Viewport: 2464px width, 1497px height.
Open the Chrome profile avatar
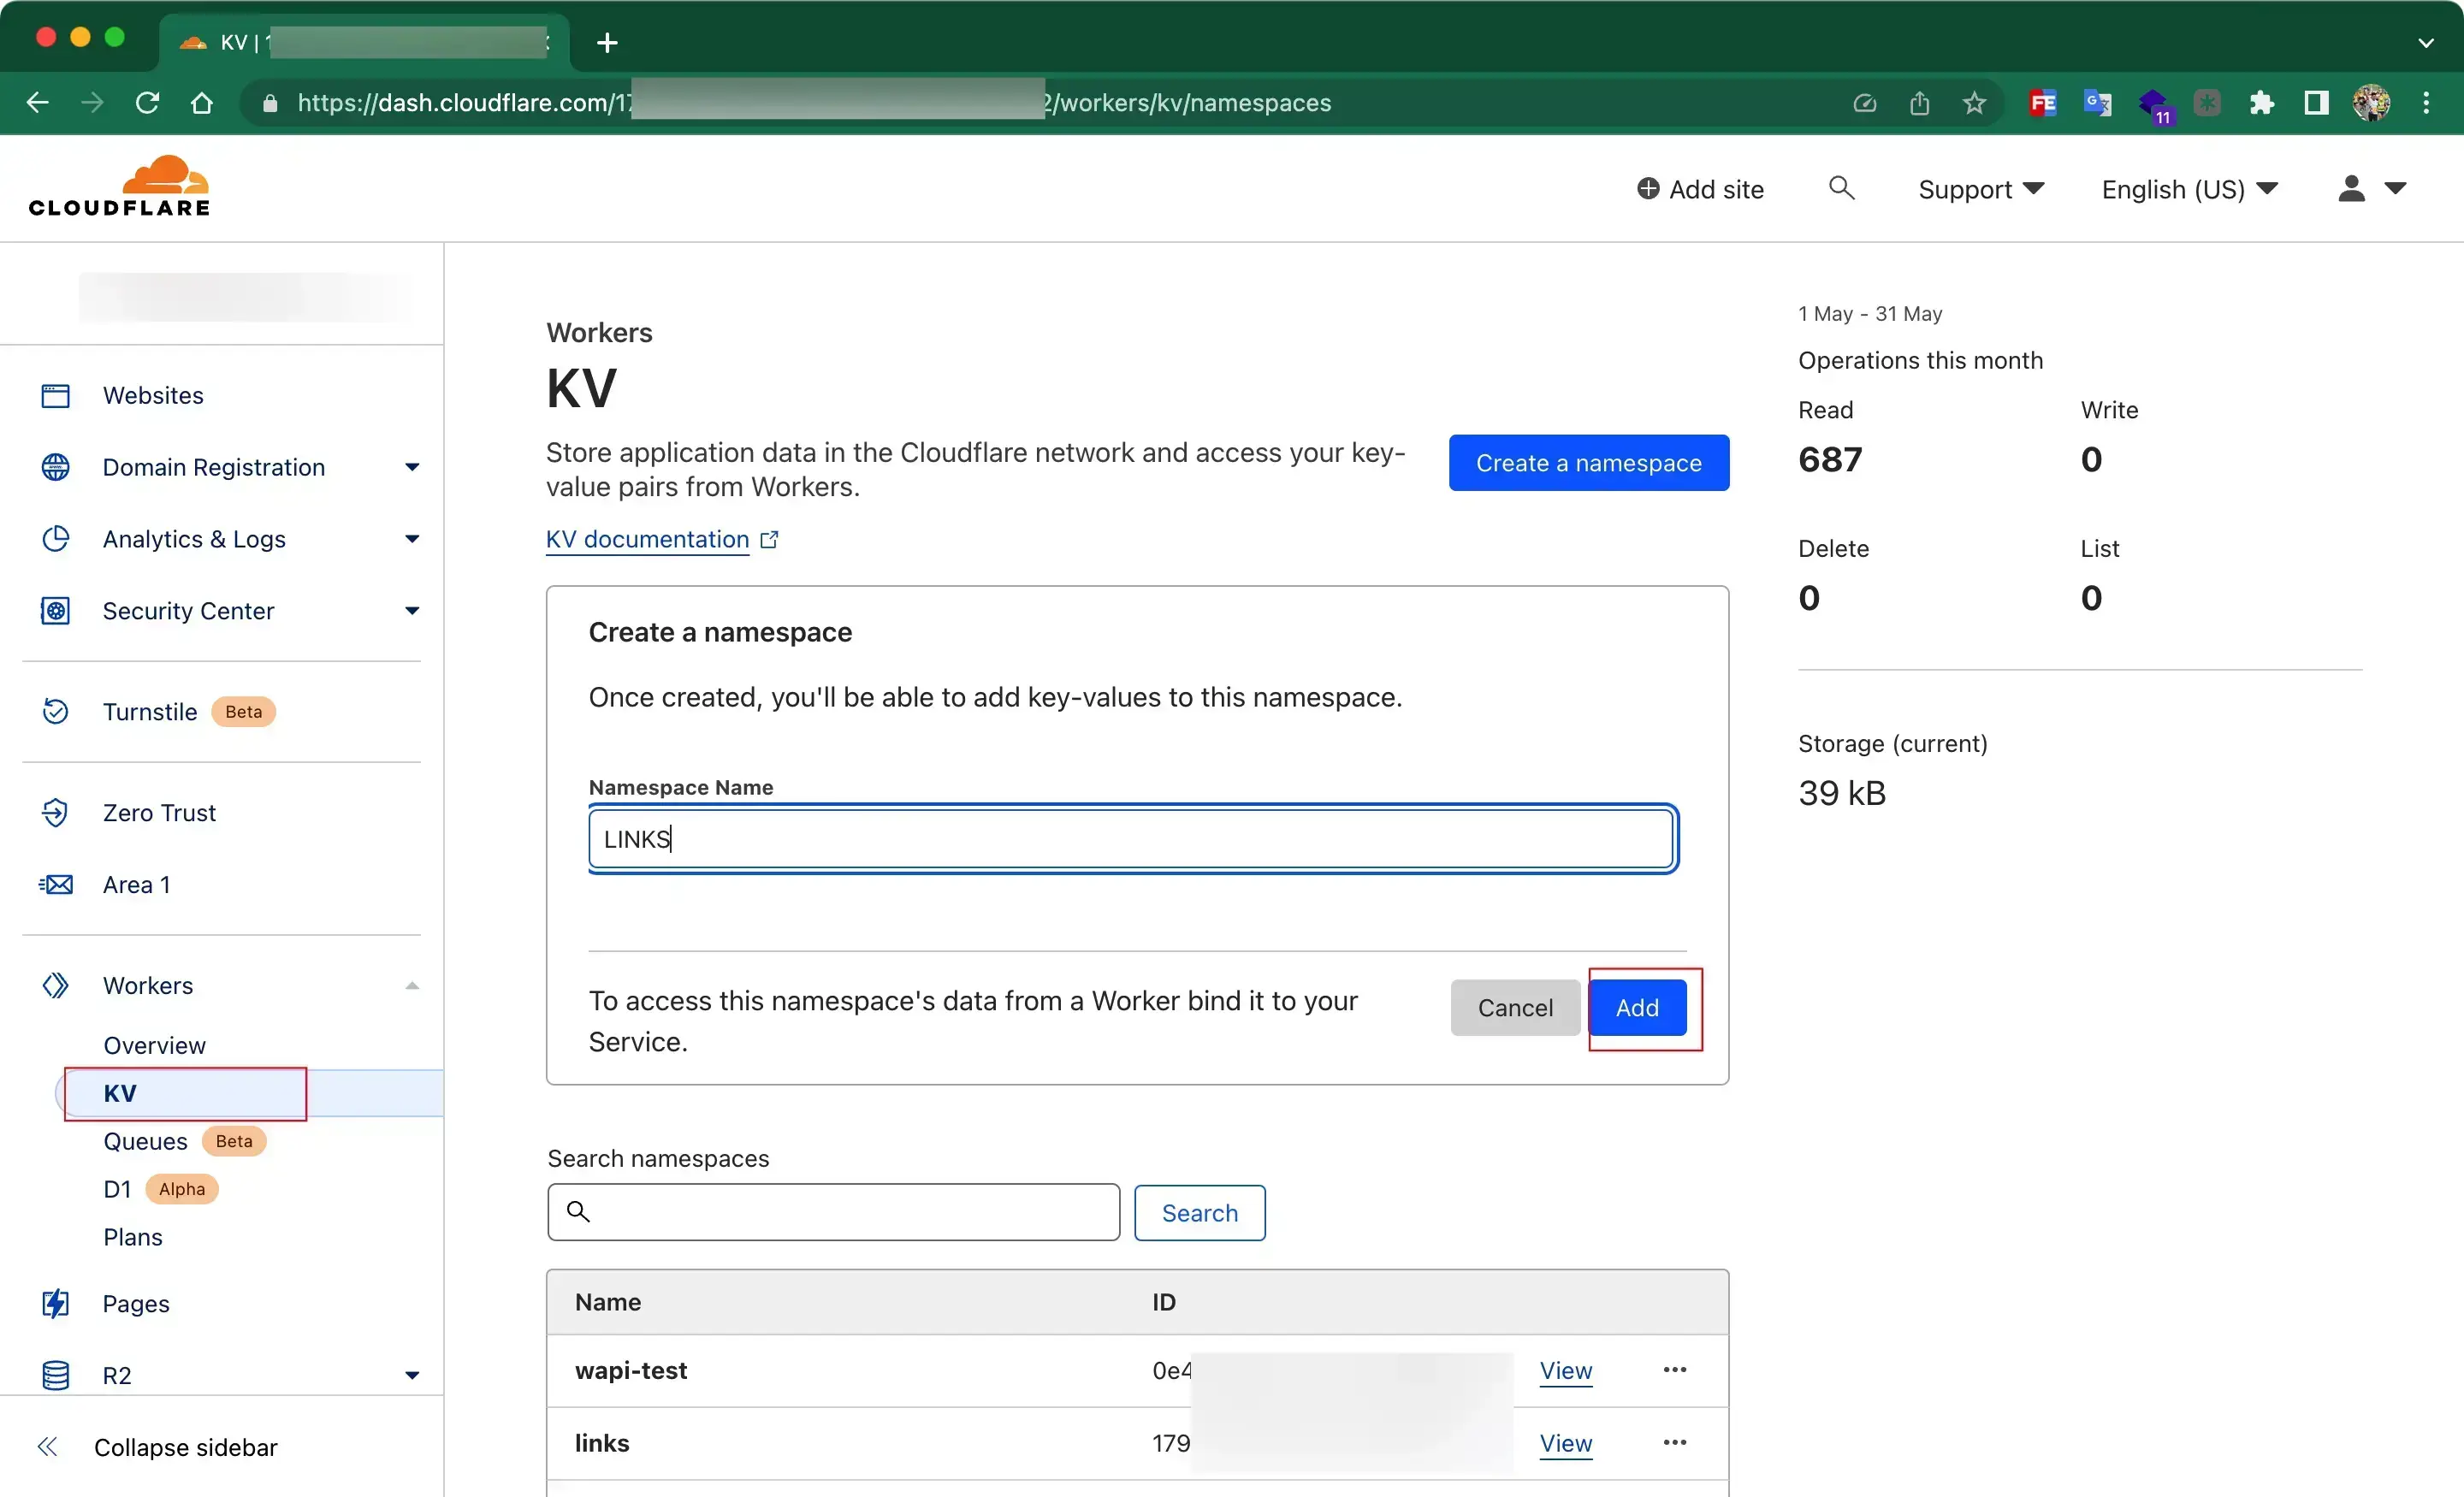pyautogui.click(x=2371, y=103)
